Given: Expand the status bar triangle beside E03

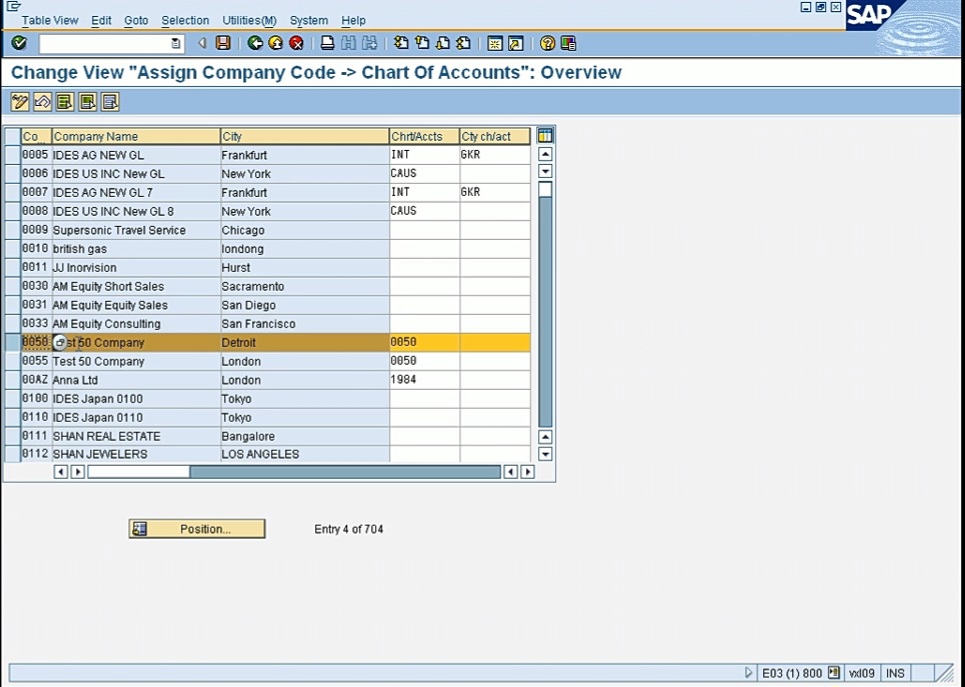Looking at the screenshot, I should (748, 673).
